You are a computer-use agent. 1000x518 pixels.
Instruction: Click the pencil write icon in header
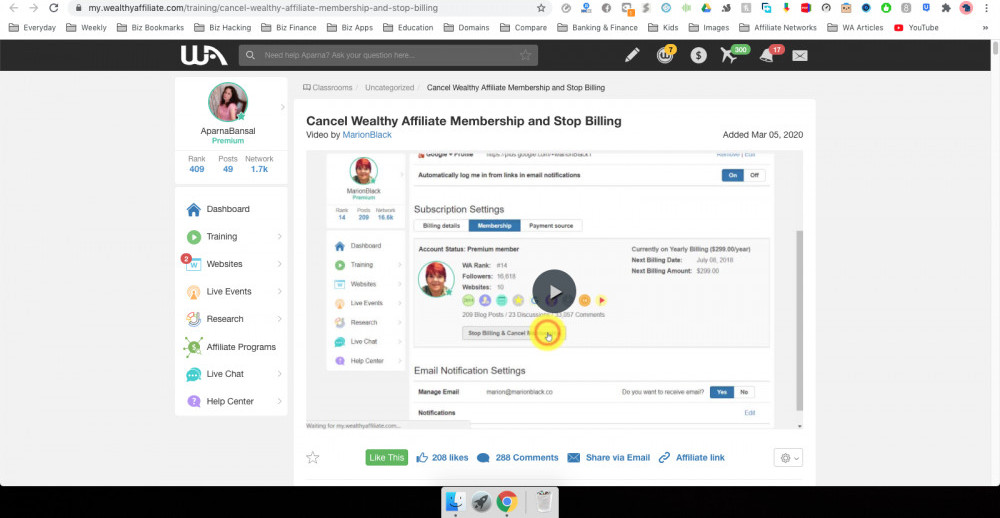[x=631, y=55]
